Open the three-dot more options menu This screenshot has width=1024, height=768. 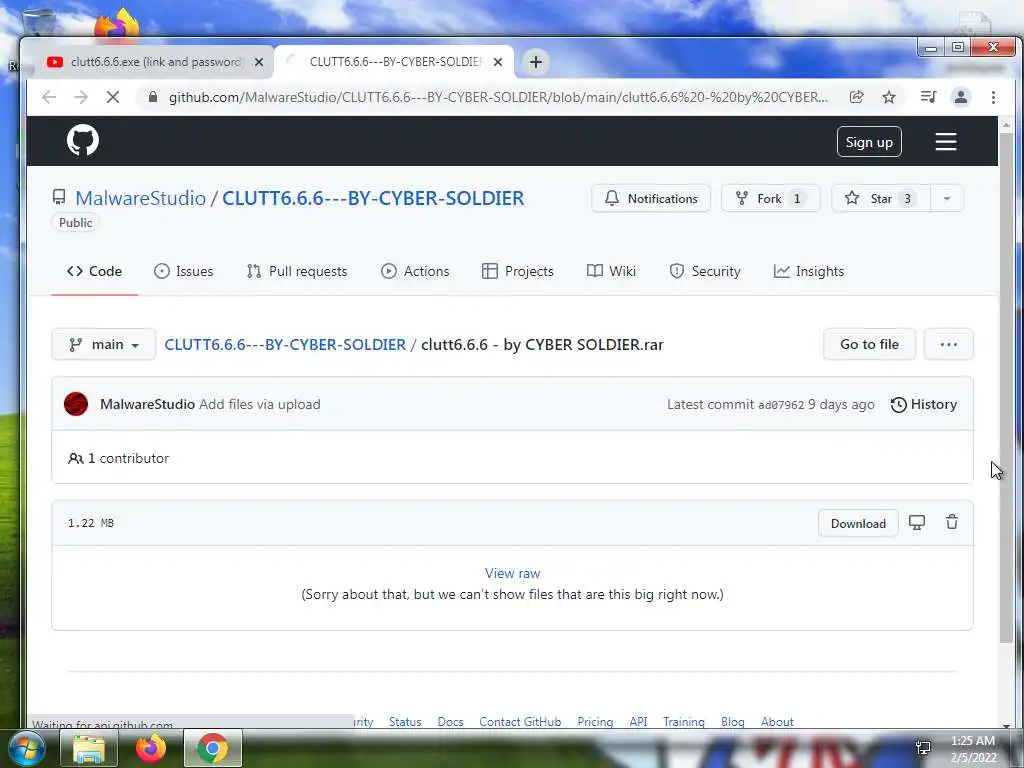click(x=948, y=344)
